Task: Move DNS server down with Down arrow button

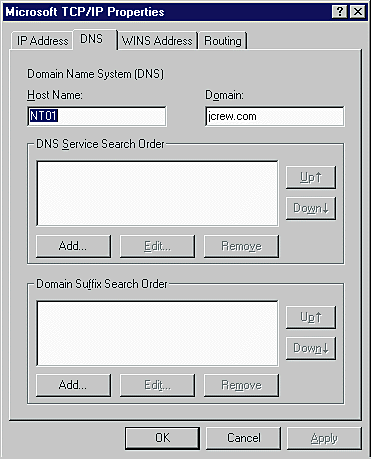Action: click(x=311, y=208)
